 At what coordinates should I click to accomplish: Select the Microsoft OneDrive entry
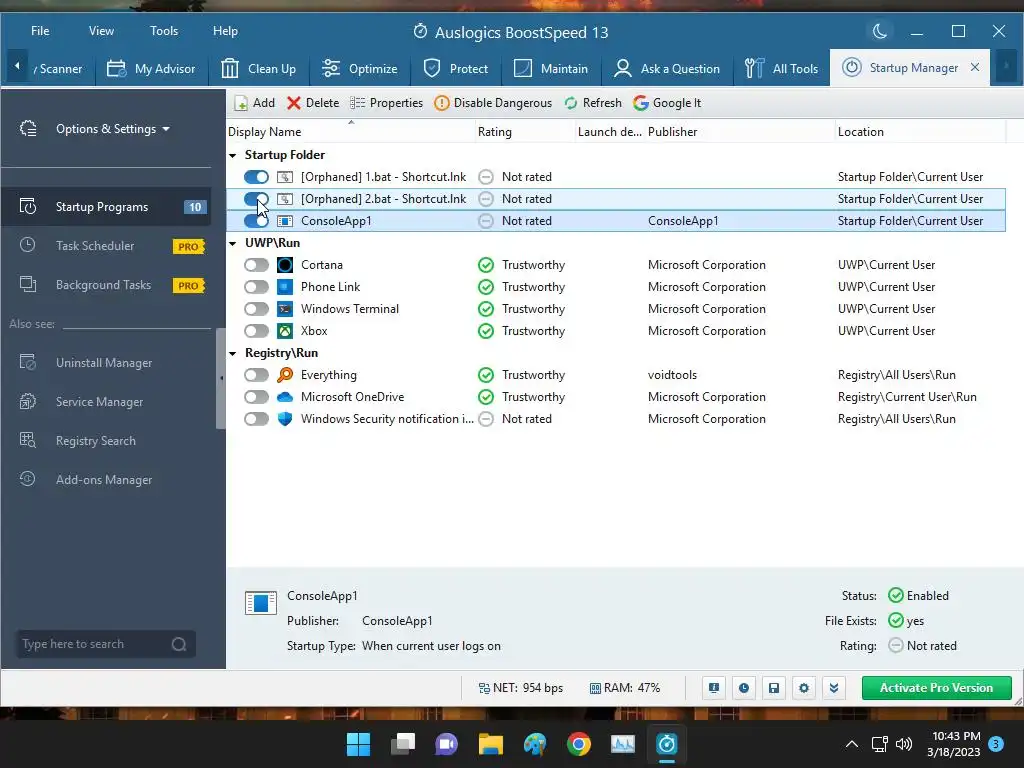pyautogui.click(x=616, y=397)
